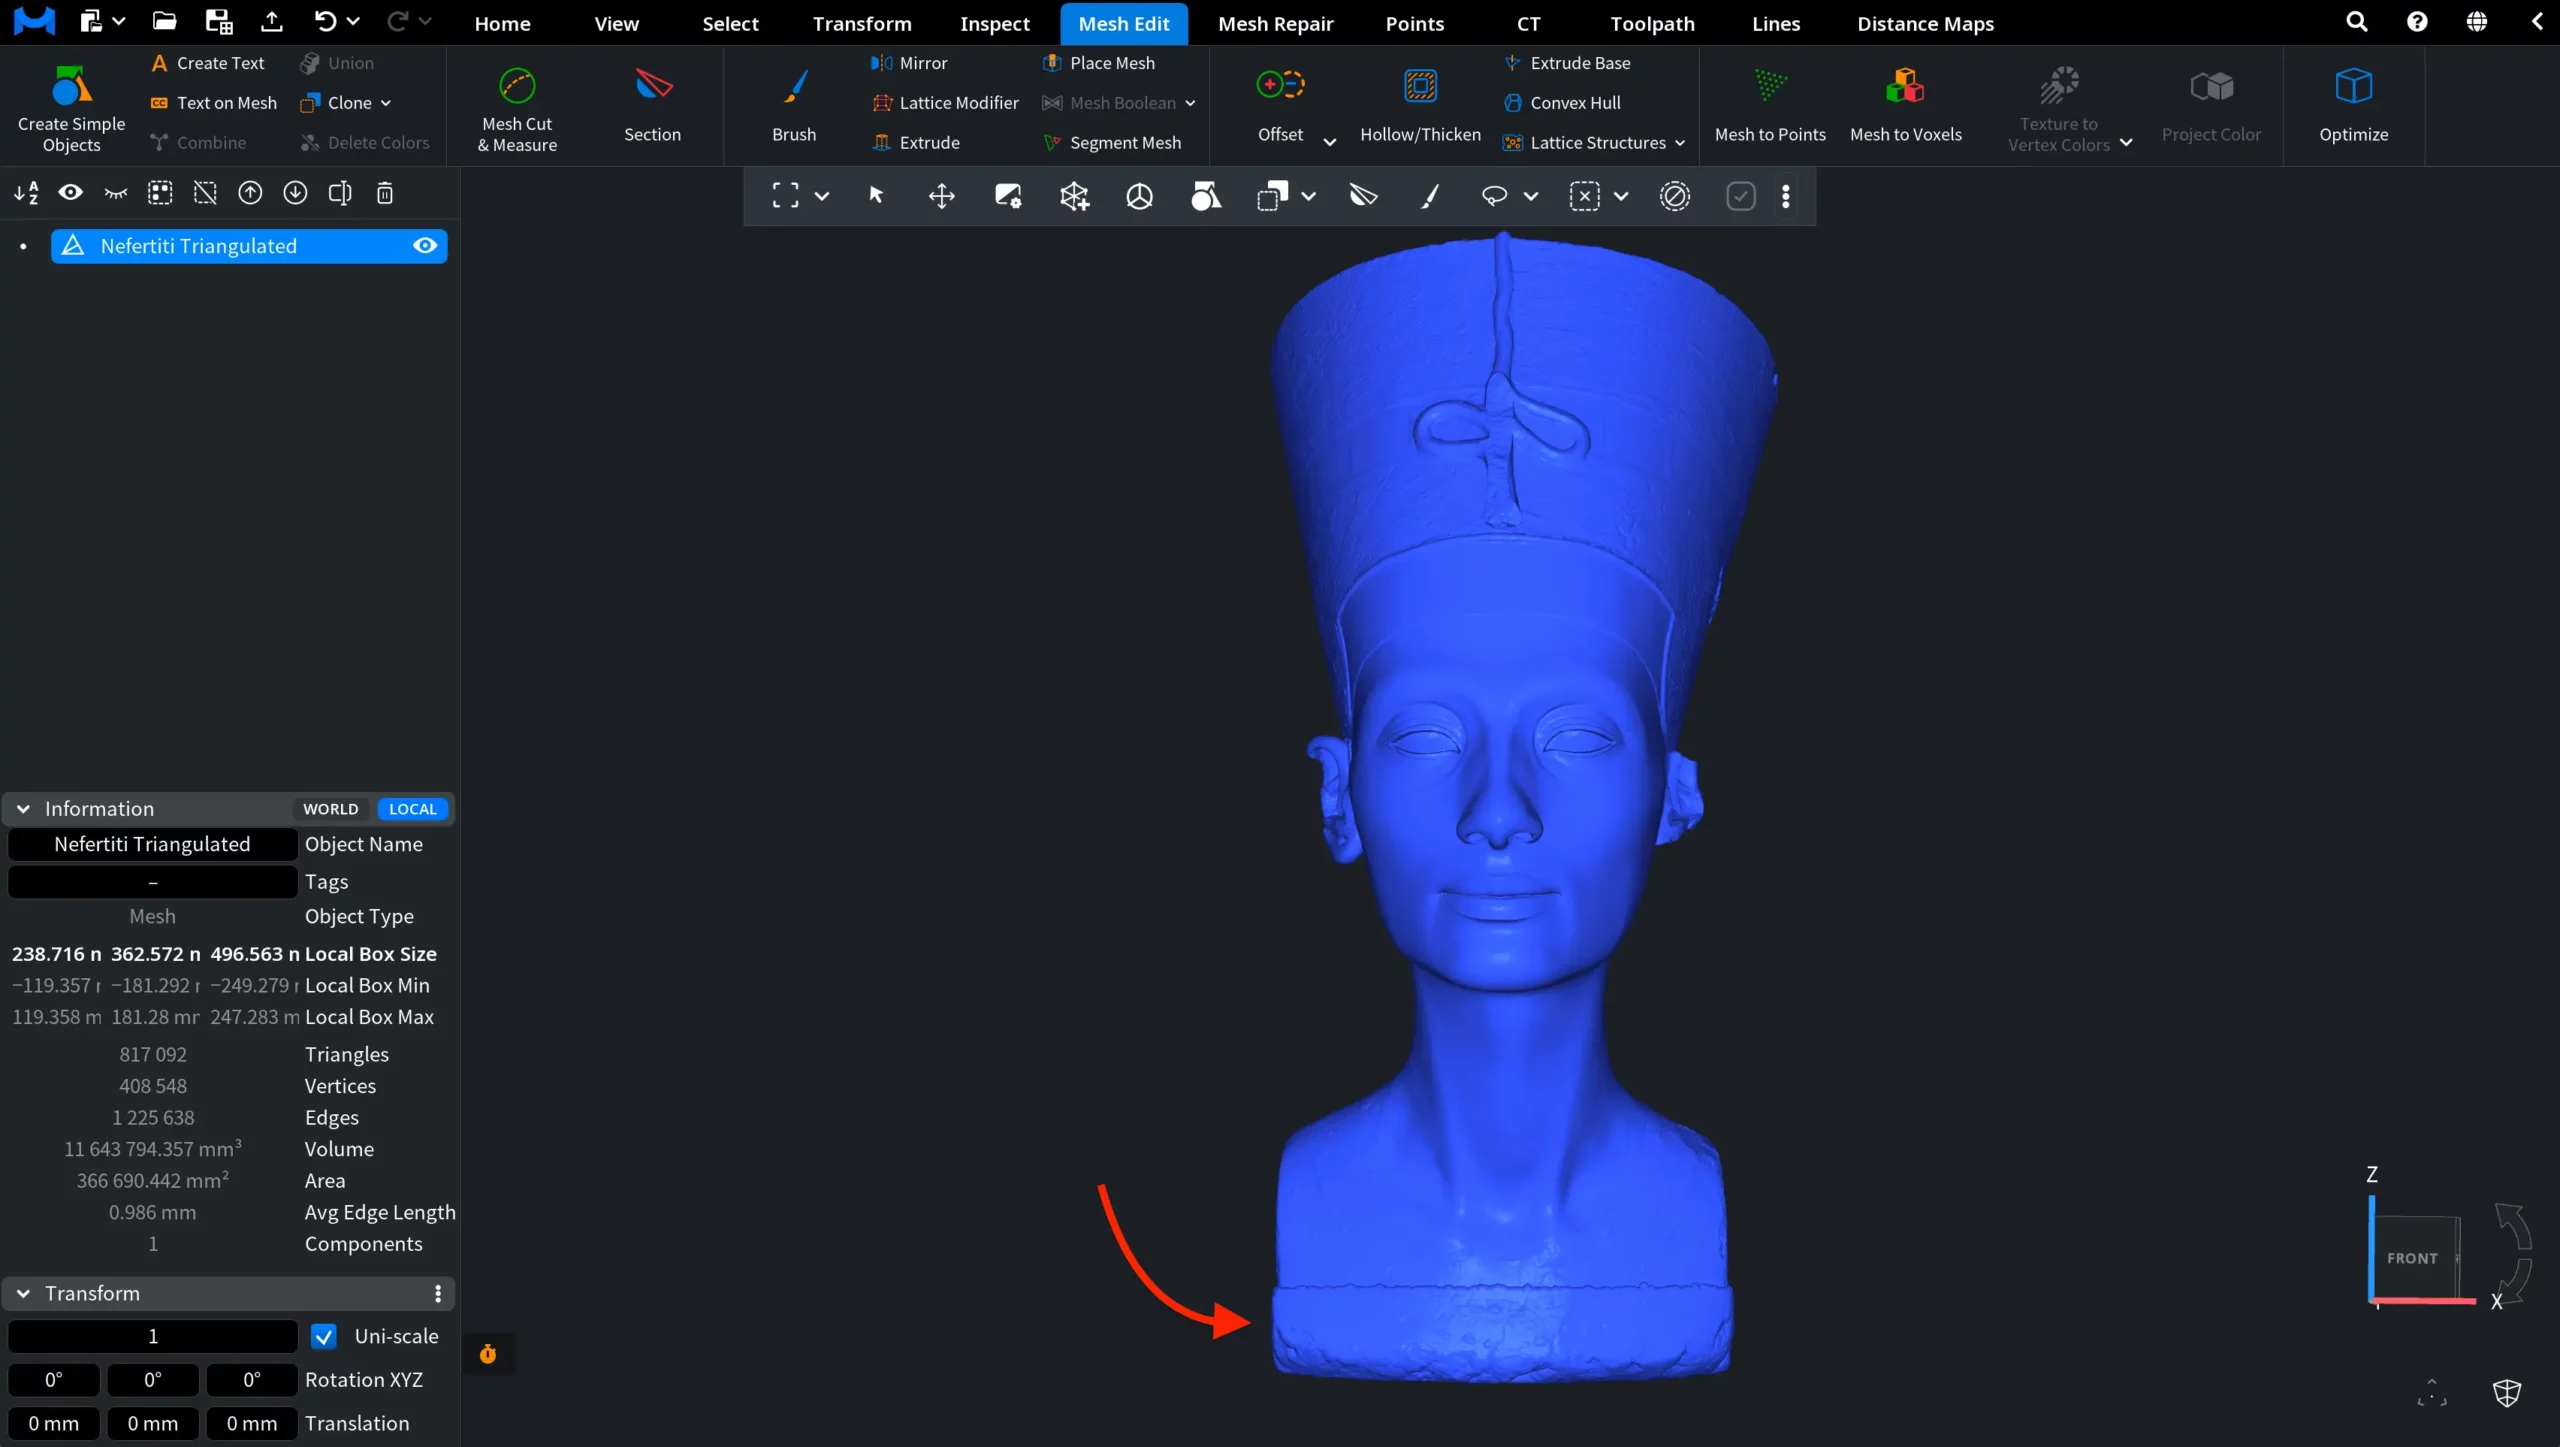
Task: Open the Distance Maps tab
Action: point(1925,23)
